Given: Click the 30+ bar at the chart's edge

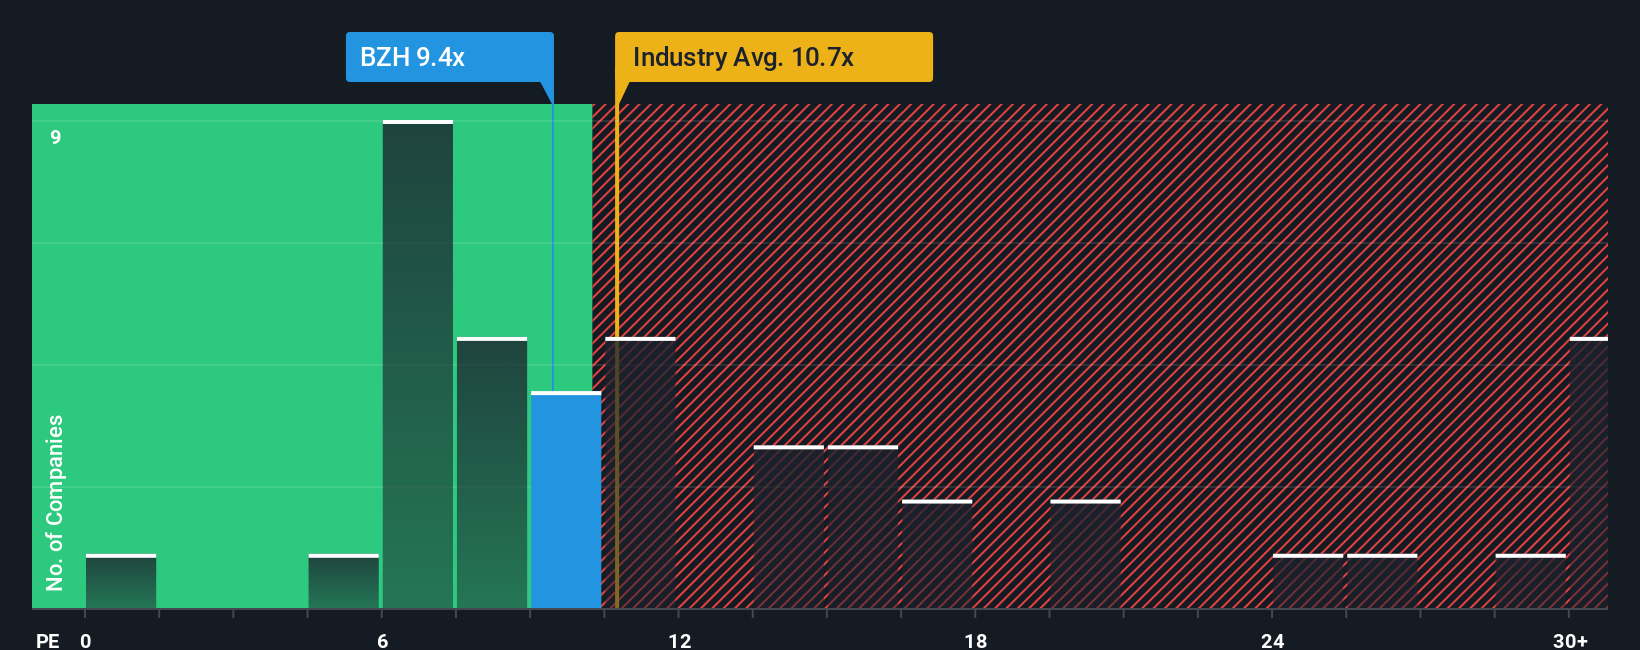Looking at the screenshot, I should click(x=1589, y=473).
